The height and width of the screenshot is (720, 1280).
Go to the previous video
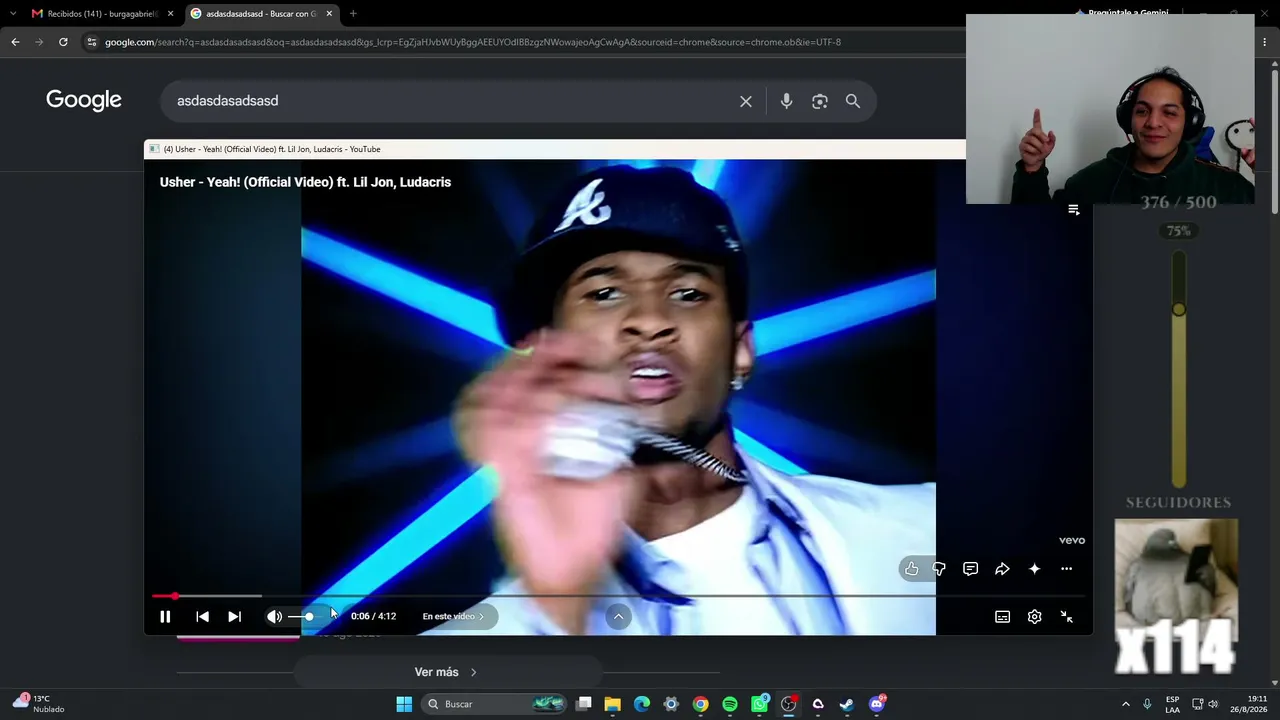202,617
